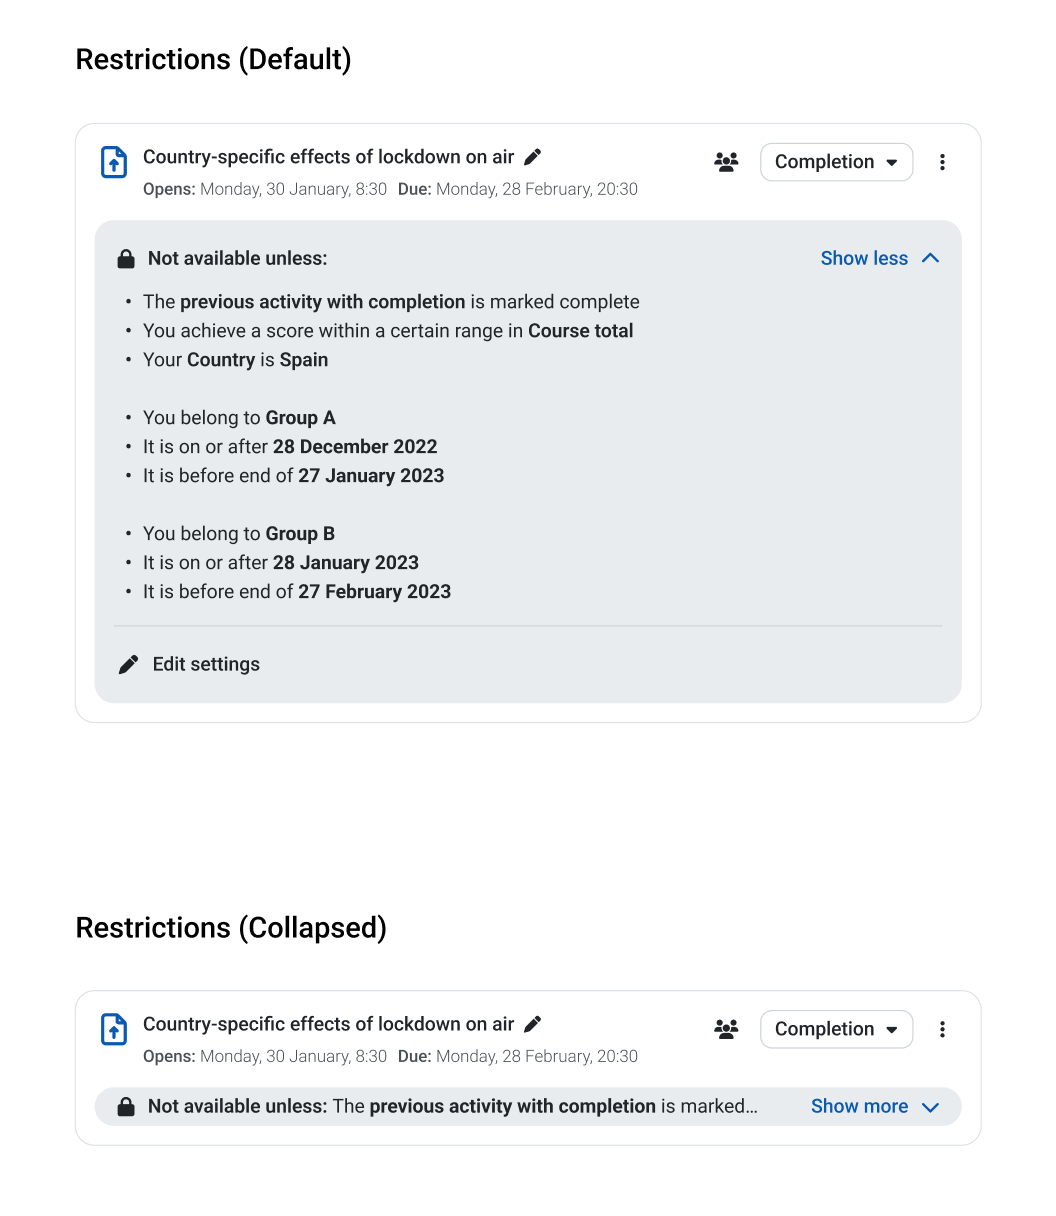Click the down chevron next to Show more
The image size is (1056, 1216).
tap(930, 1107)
